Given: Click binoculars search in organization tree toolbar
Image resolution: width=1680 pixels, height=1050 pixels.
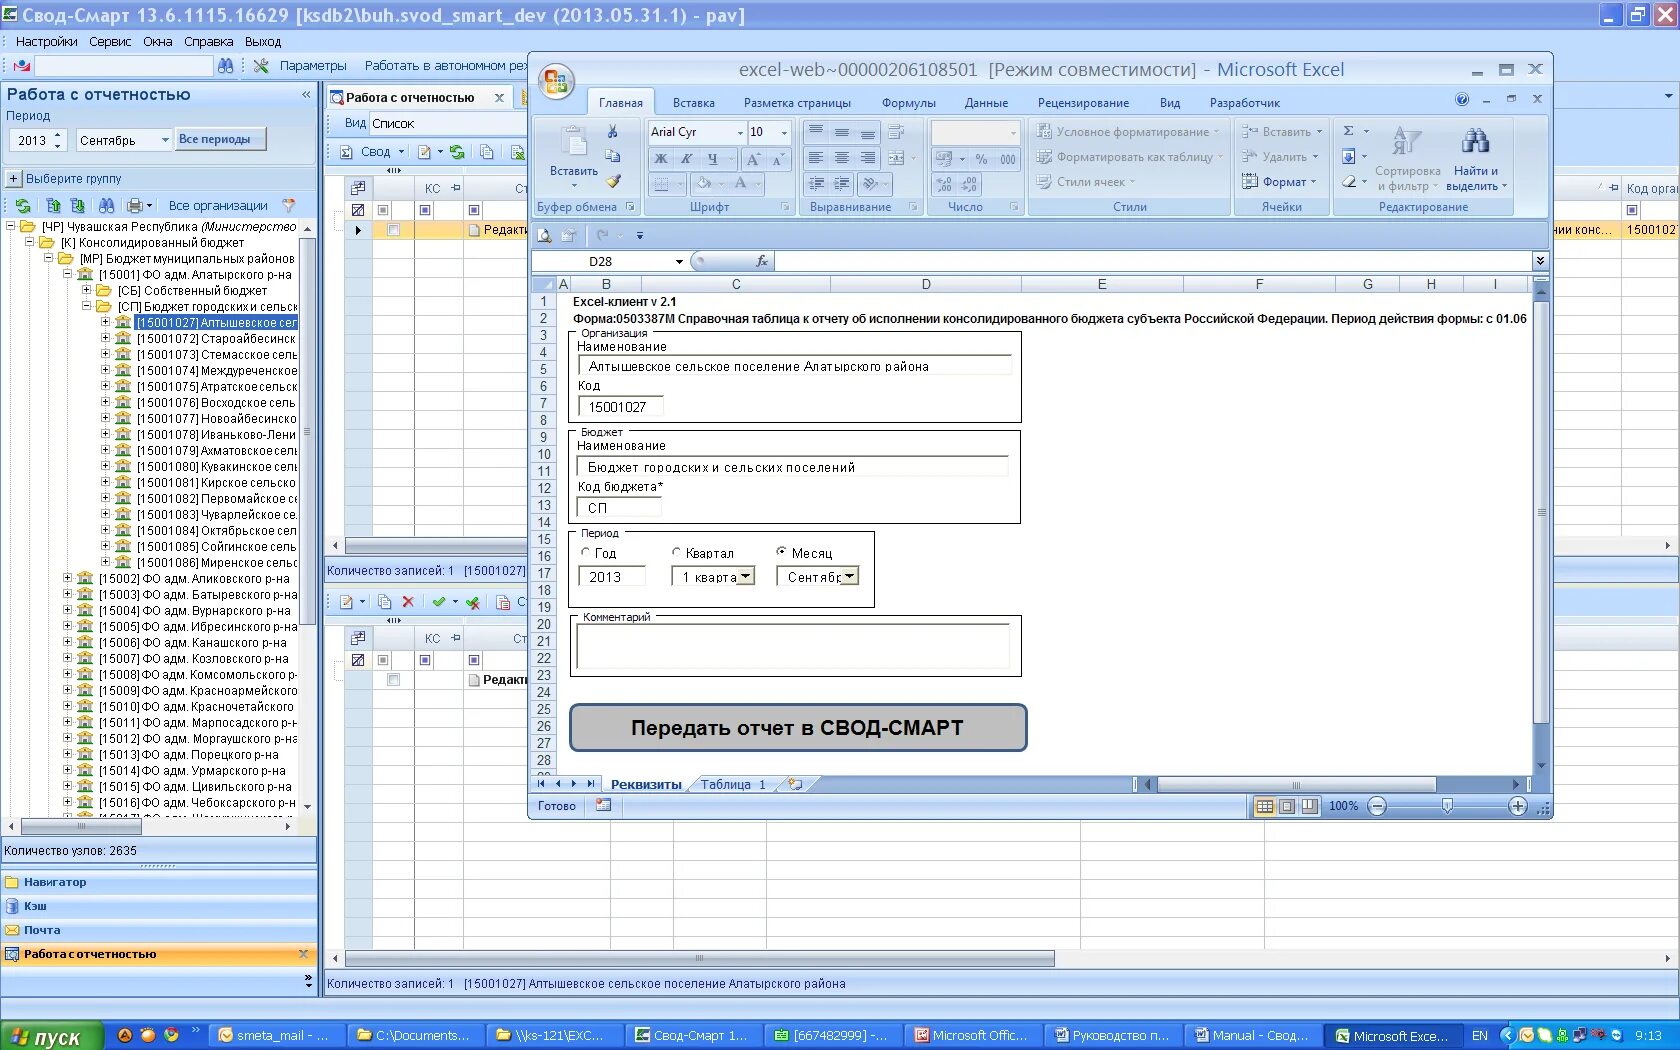Looking at the screenshot, I should coord(106,205).
